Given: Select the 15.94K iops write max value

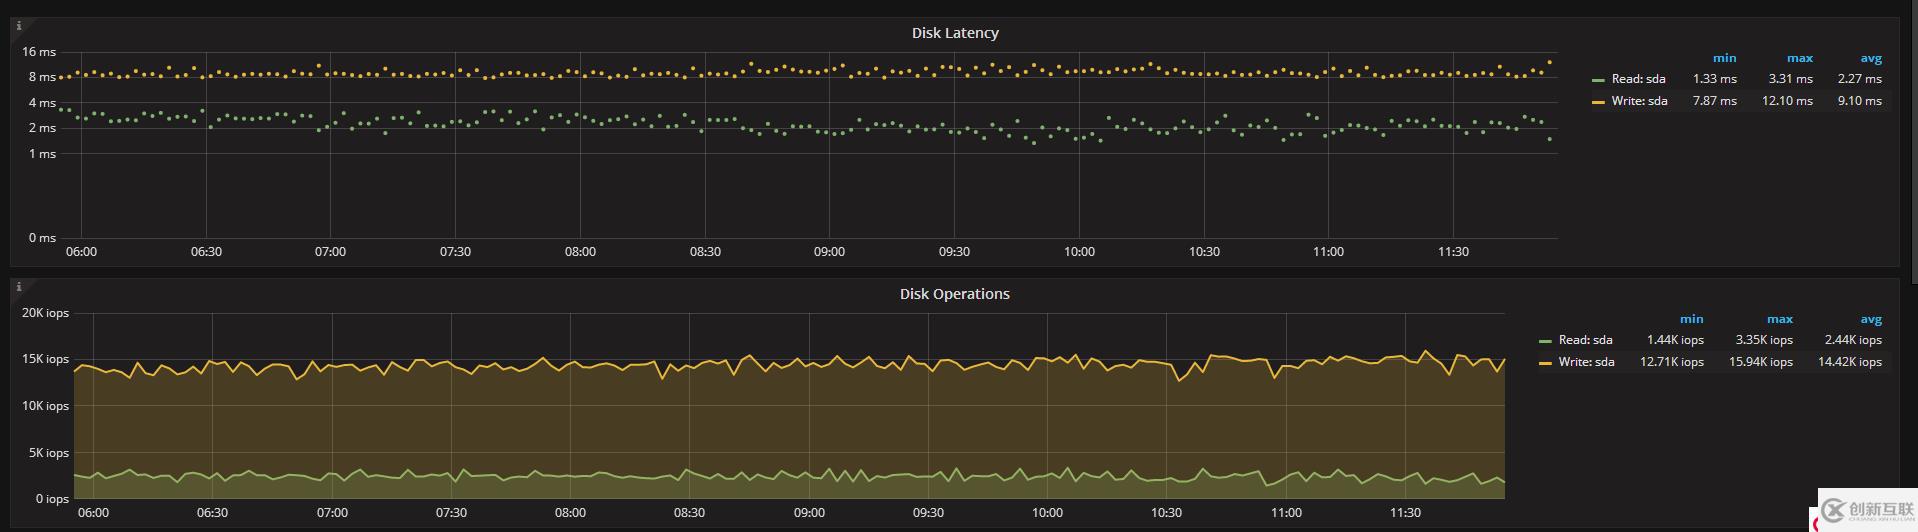Looking at the screenshot, I should (1761, 362).
